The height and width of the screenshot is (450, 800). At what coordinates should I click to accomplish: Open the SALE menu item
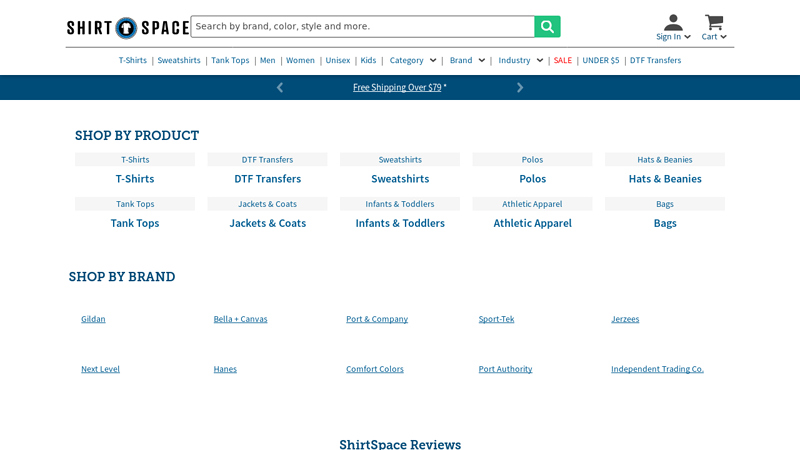[x=563, y=61]
